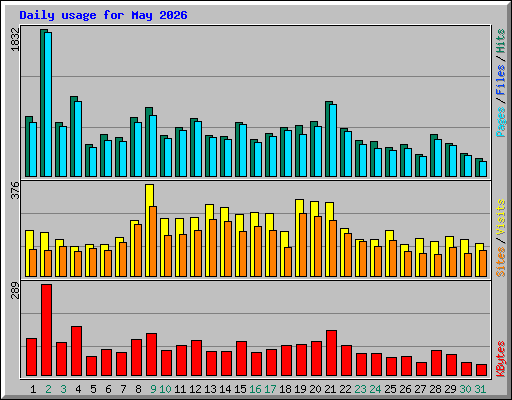Click the cyan Files bar for day 15

click(x=243, y=150)
